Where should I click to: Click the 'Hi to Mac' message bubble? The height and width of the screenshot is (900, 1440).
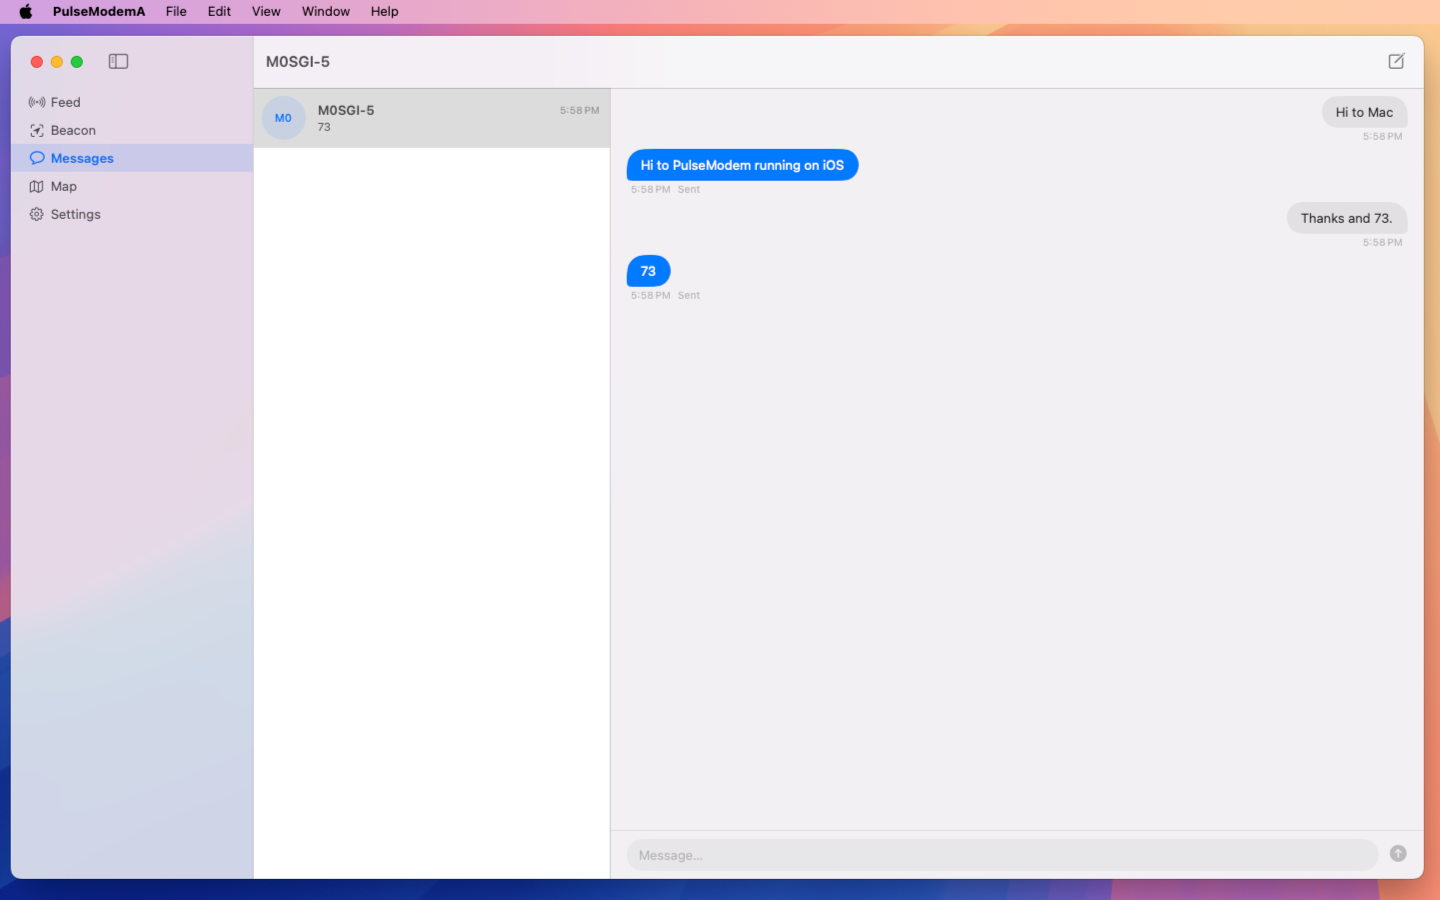coord(1364,112)
